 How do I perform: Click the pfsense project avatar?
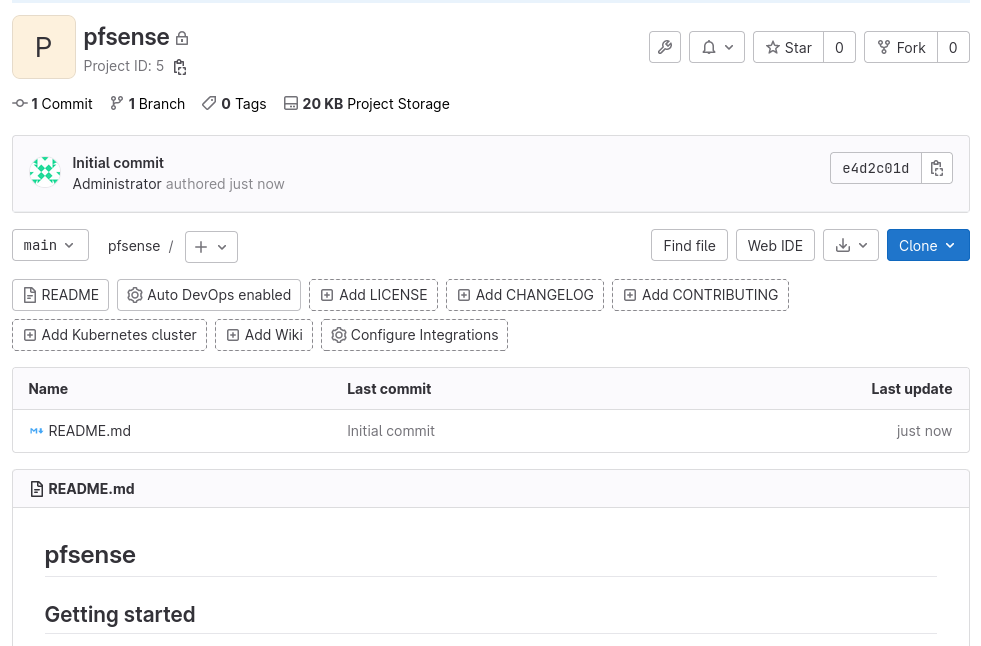point(44,47)
